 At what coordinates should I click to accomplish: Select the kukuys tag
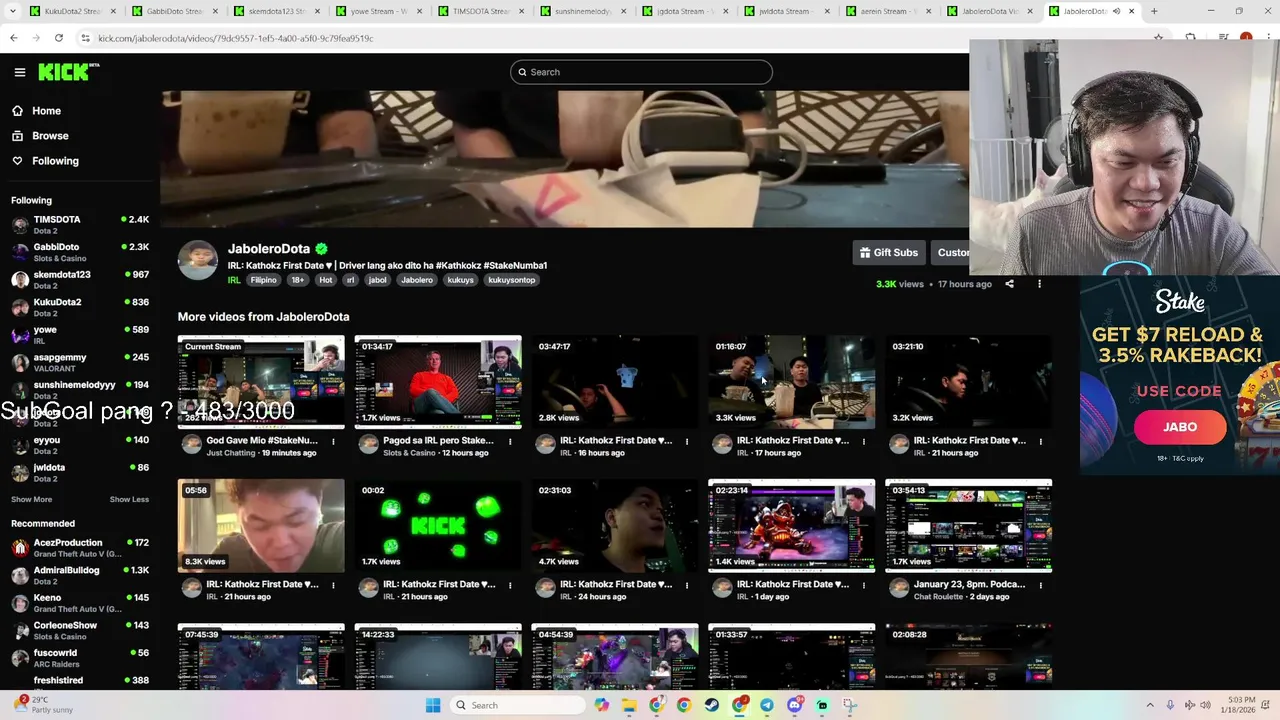[x=460, y=280]
